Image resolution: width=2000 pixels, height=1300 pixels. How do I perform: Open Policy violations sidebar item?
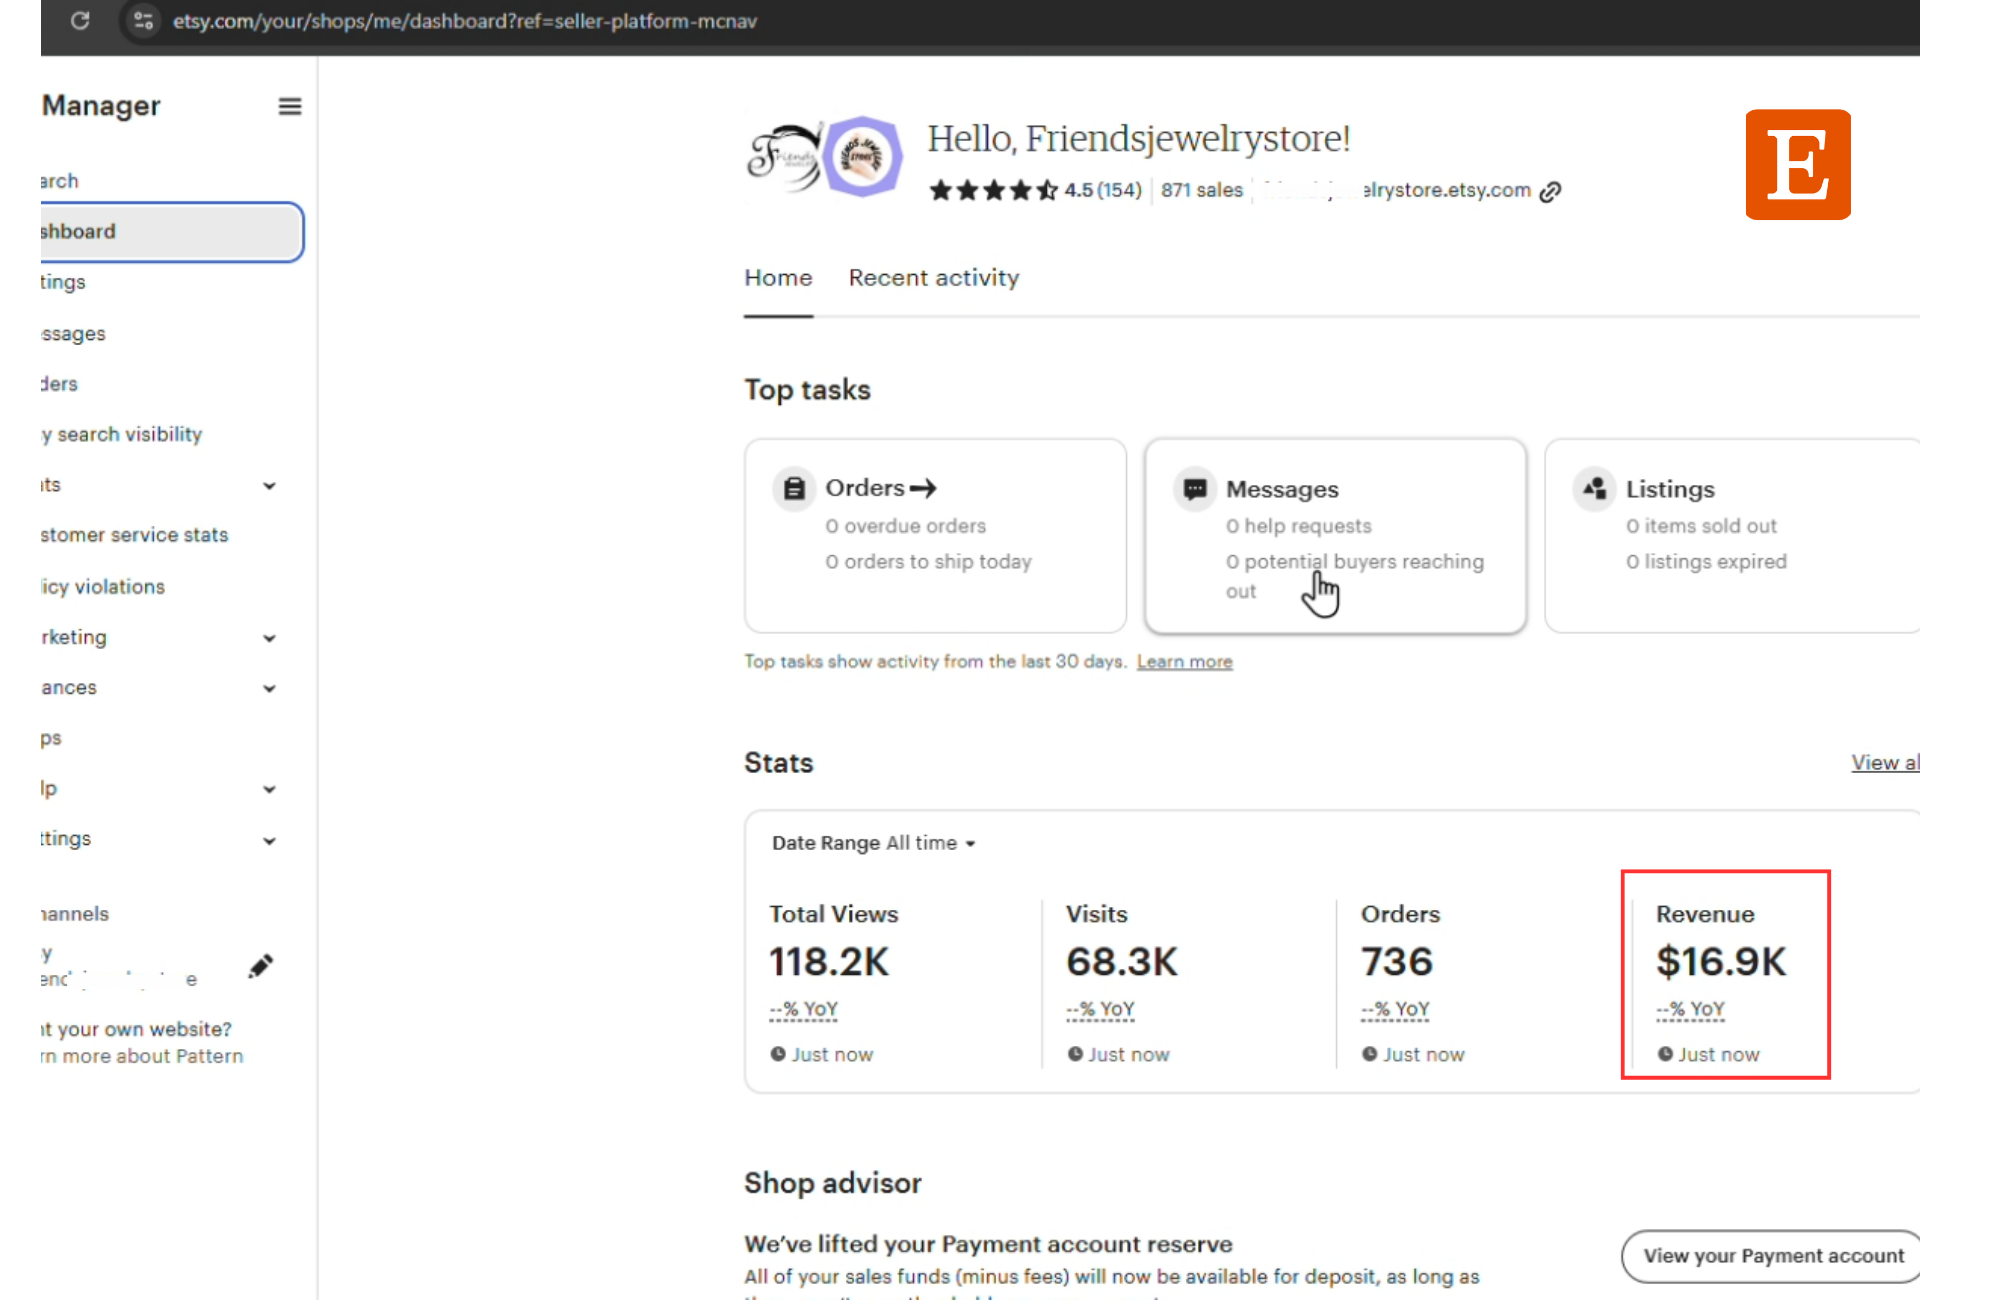pos(103,587)
